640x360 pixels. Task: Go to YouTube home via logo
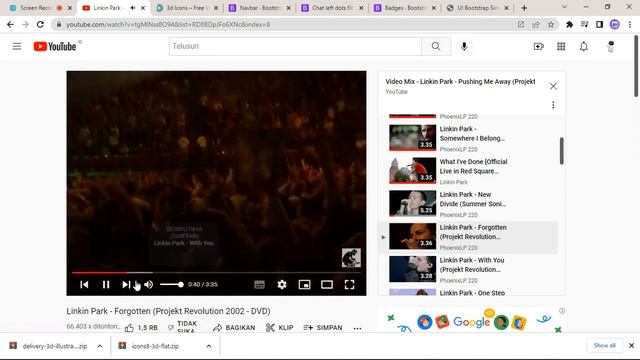tap(55, 47)
